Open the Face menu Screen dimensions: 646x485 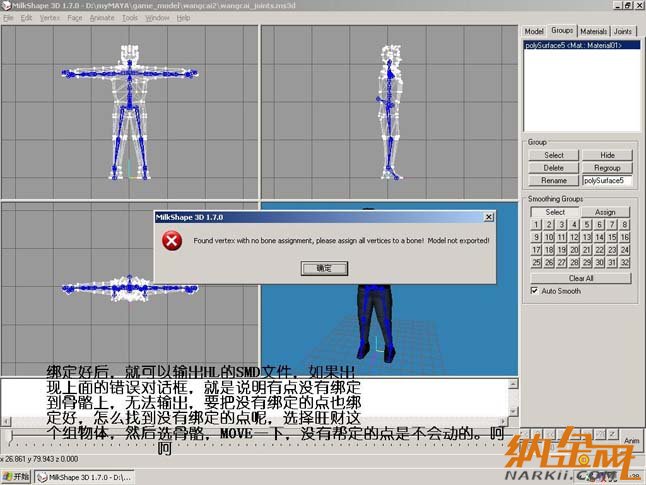click(x=75, y=18)
